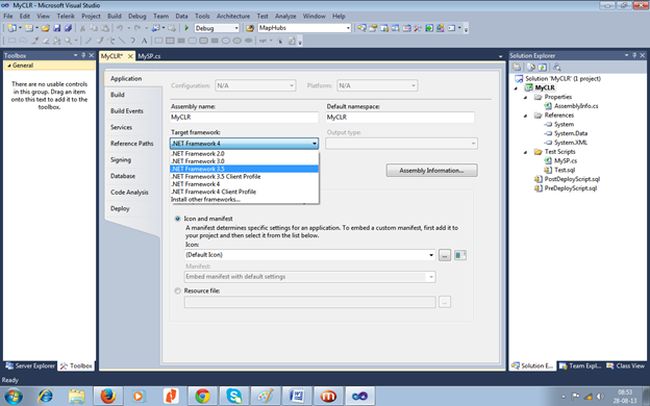Viewport: 650px width, 406px height.
Task: Click the New Project toolbar icon
Action: click(x=12, y=28)
